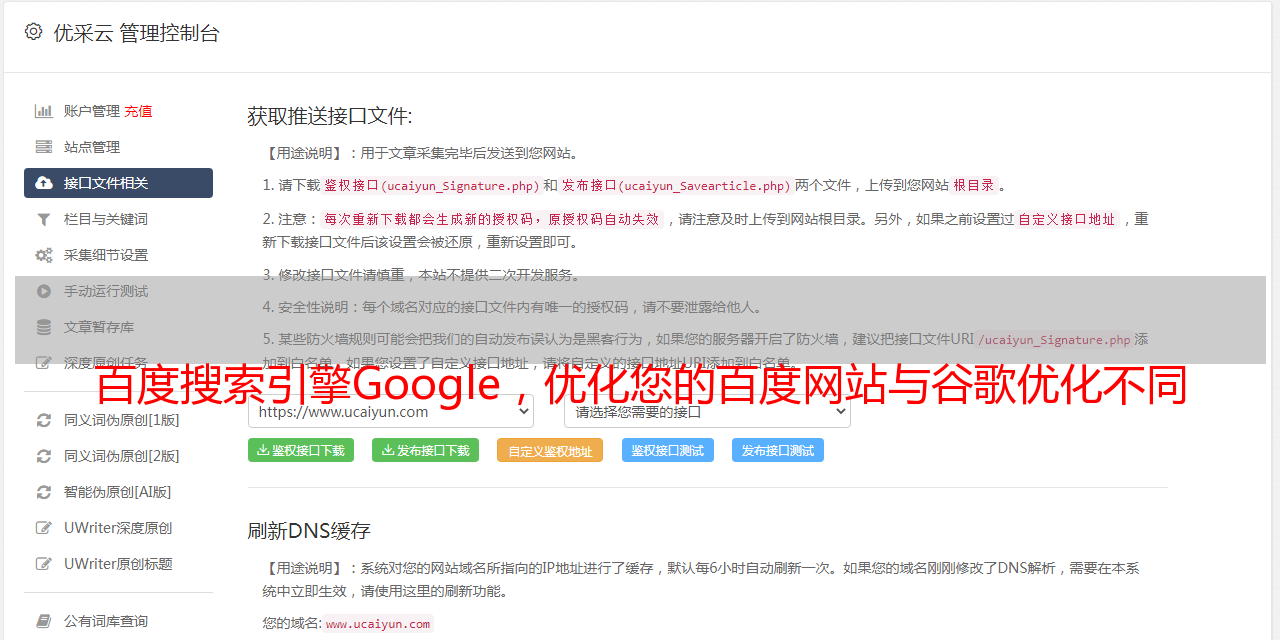Click the play circle icon for 手动运行测试
Image resolution: width=1280 pixels, height=640 pixels.
click(x=43, y=291)
